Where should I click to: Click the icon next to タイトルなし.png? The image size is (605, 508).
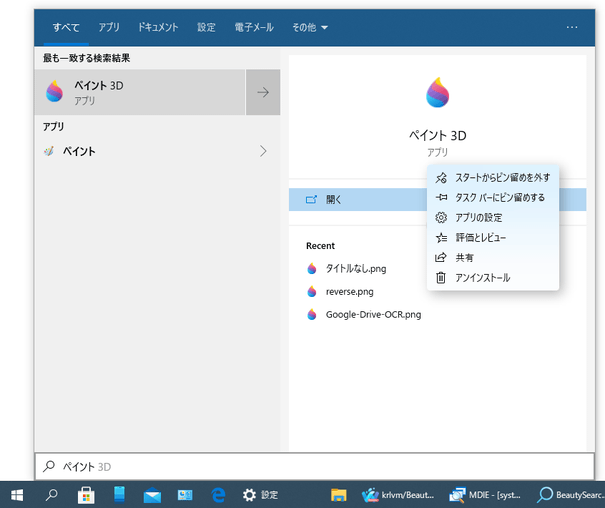(312, 268)
